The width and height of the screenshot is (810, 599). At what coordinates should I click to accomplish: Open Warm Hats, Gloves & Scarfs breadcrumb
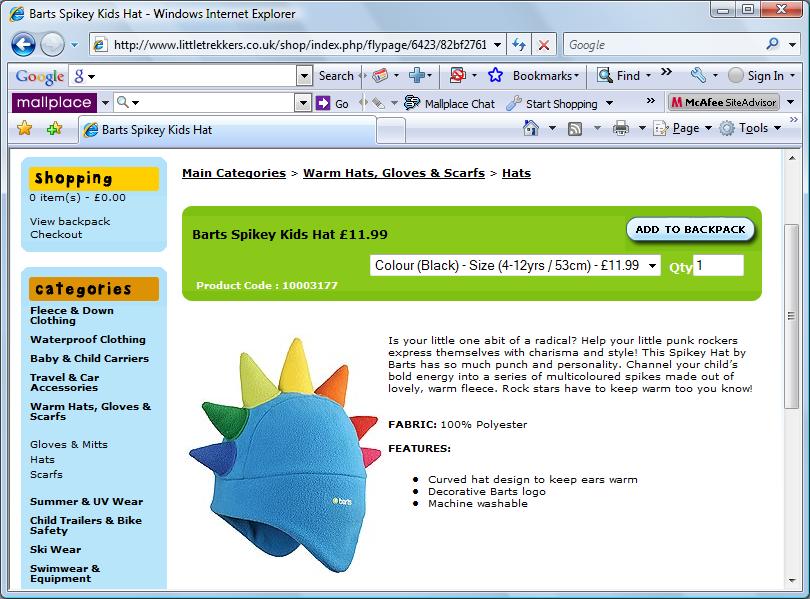click(x=394, y=173)
